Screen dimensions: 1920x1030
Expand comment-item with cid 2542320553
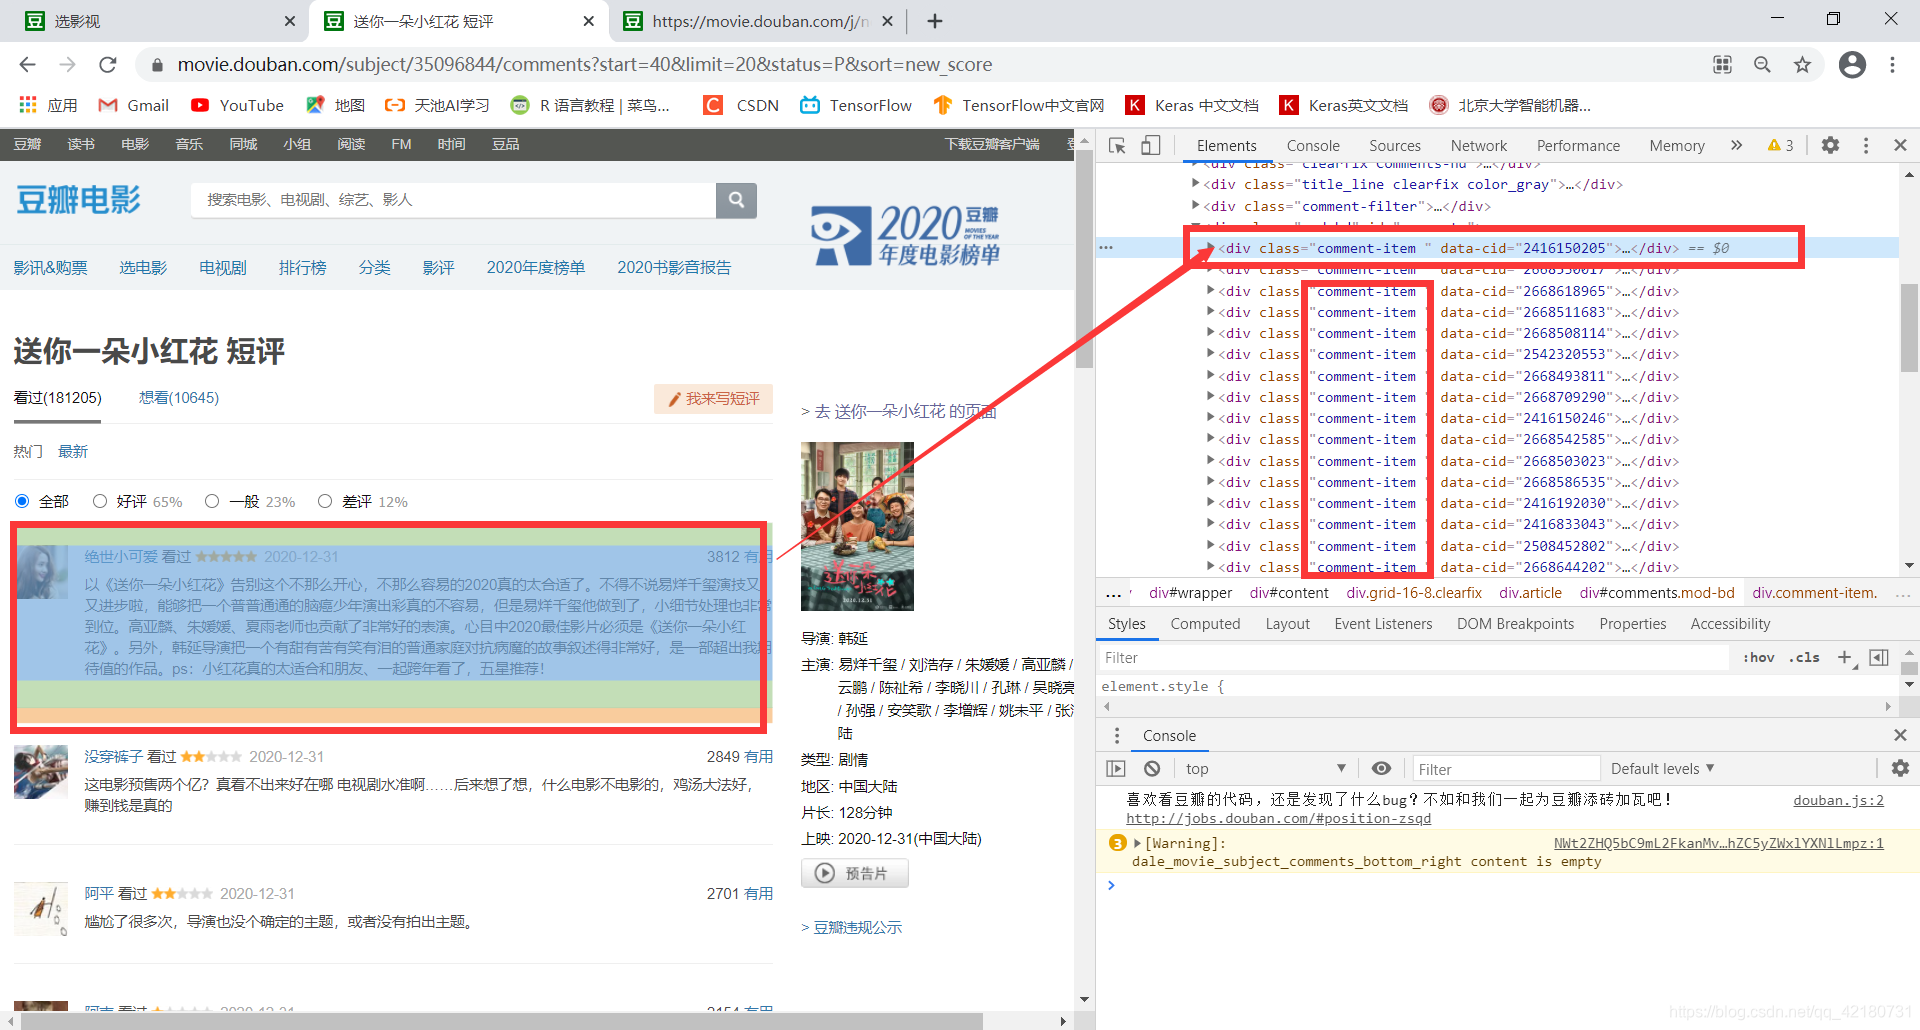click(1211, 353)
